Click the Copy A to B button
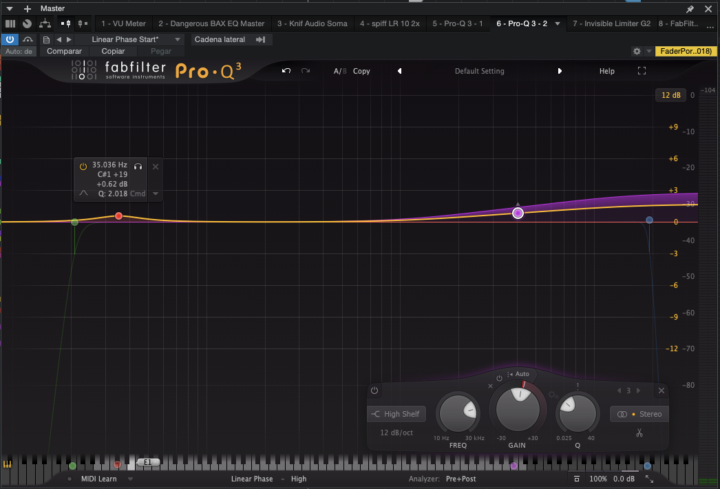This screenshot has height=489, width=720. [x=361, y=71]
